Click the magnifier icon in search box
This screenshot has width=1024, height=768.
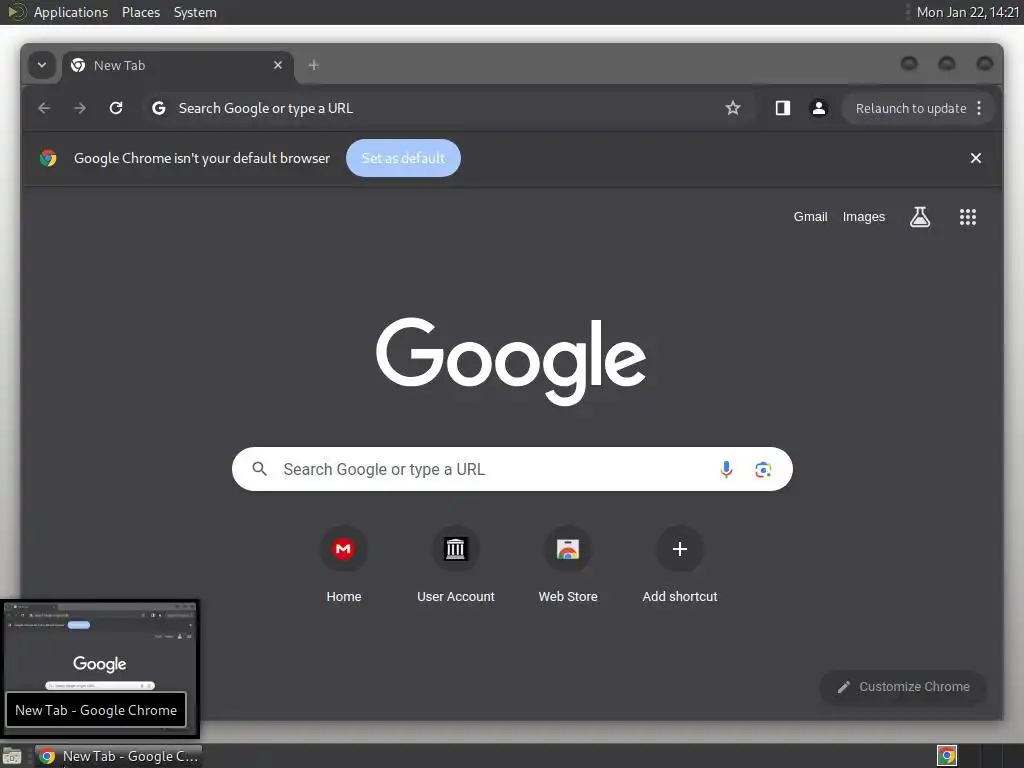tap(259, 469)
